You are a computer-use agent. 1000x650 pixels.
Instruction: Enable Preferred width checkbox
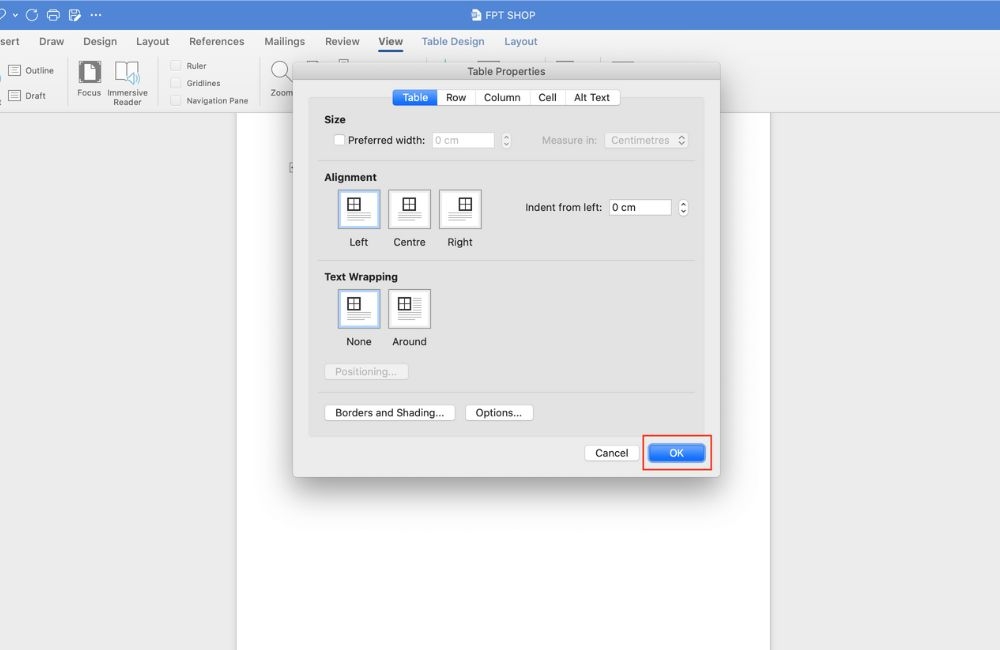[x=339, y=140]
